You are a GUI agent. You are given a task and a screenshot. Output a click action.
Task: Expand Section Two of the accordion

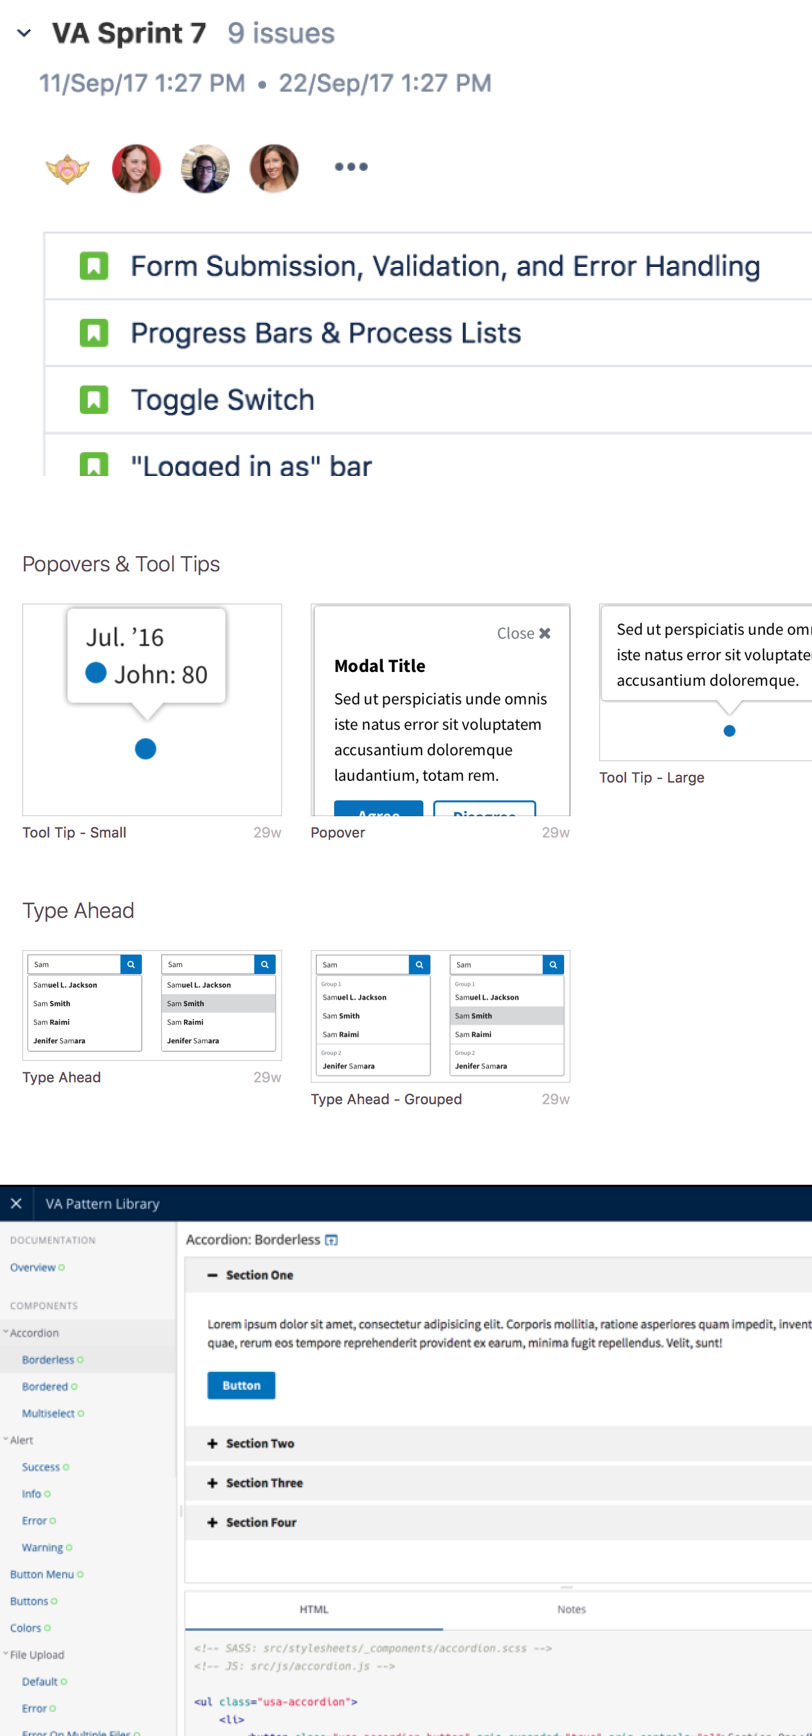pos(259,1443)
